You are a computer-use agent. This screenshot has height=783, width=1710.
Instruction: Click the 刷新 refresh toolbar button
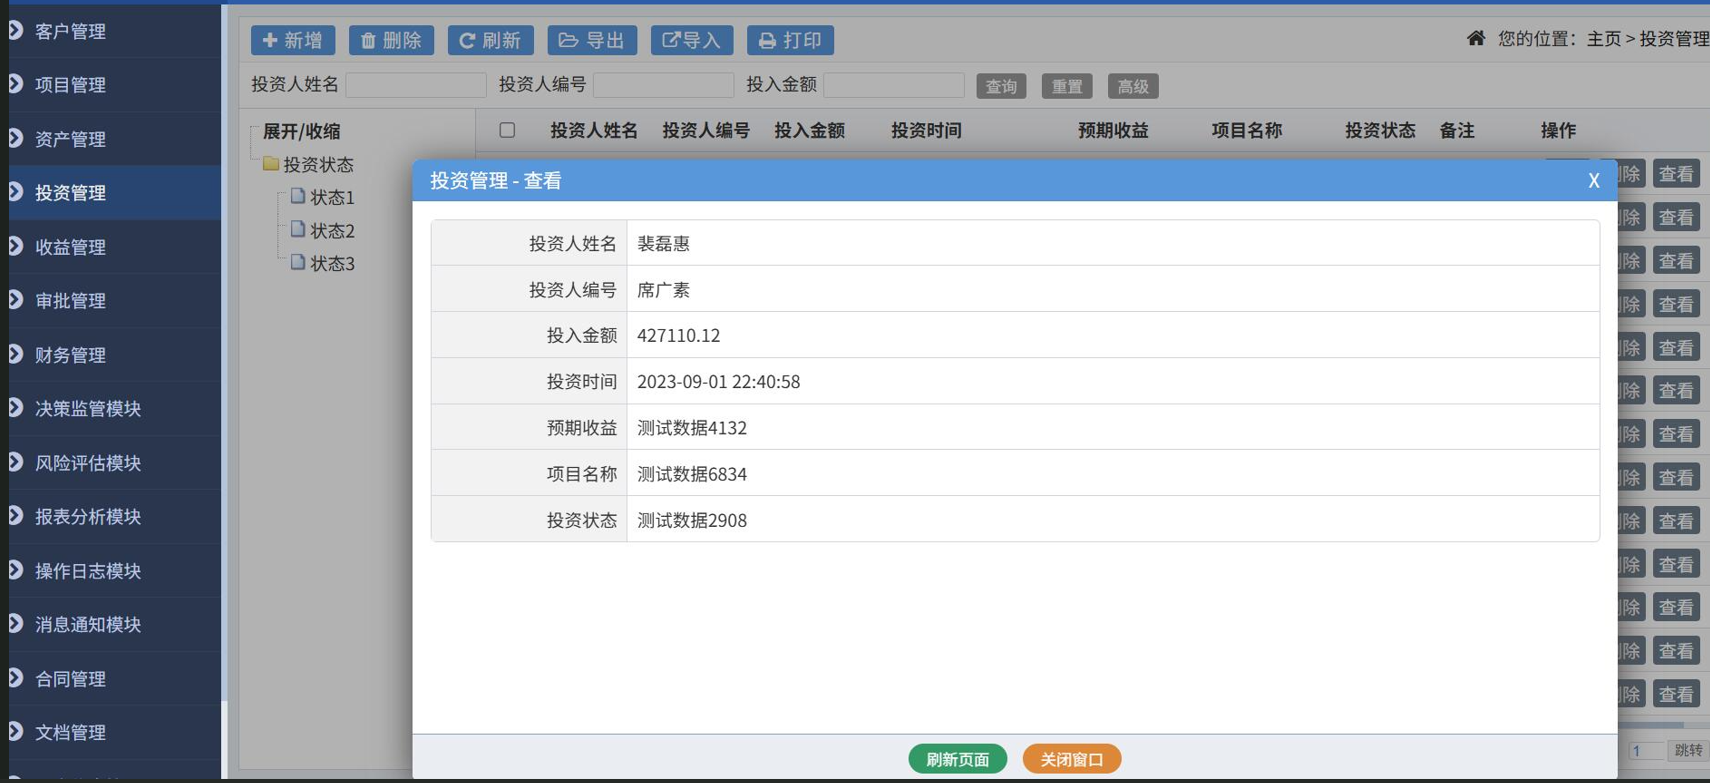490,40
